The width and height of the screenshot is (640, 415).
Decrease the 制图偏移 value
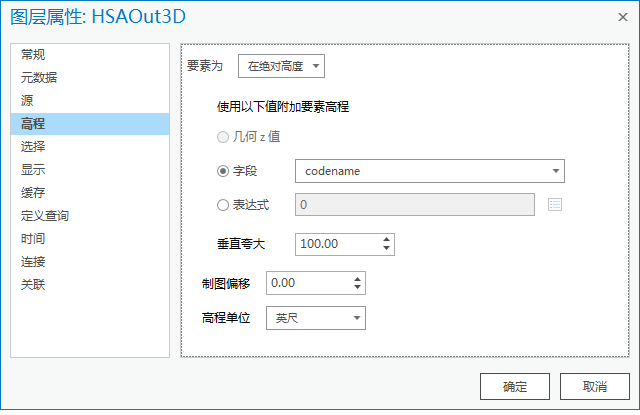point(357,288)
